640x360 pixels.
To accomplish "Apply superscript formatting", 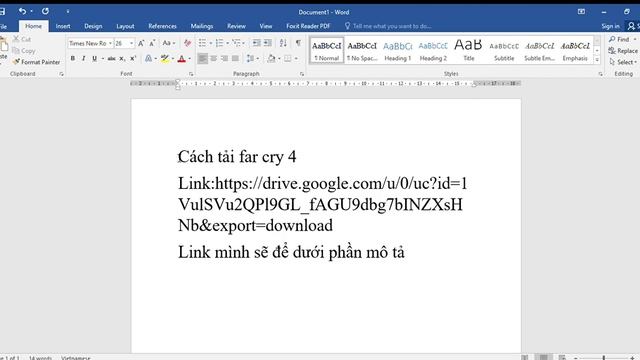I will (x=133, y=59).
